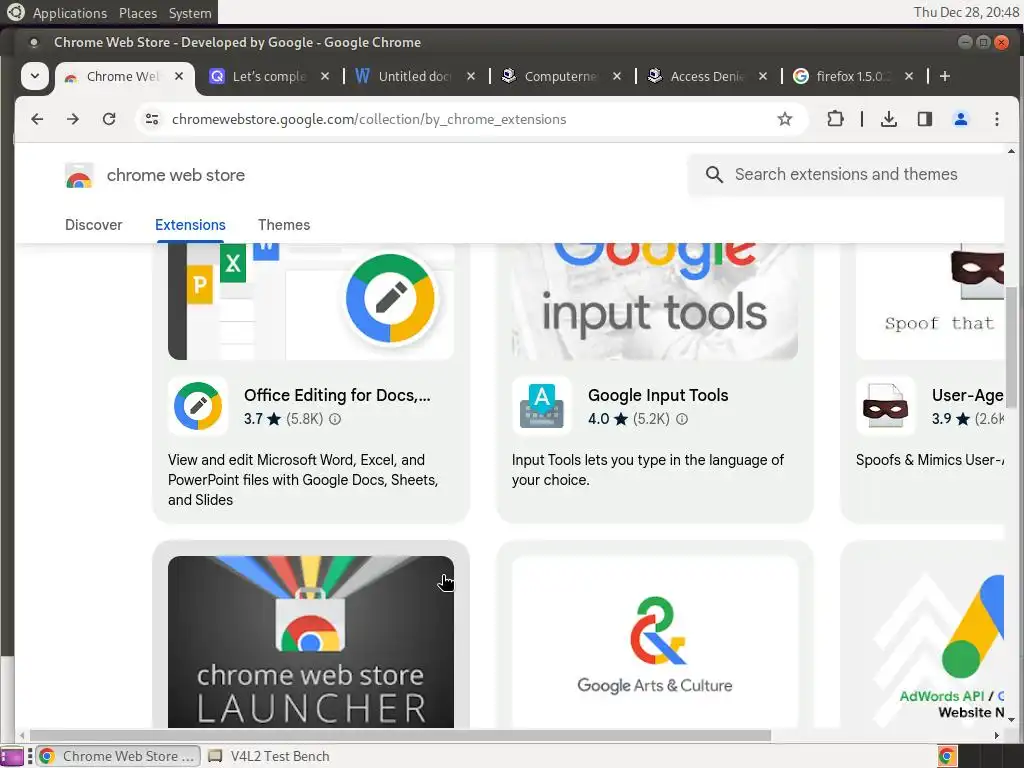The height and width of the screenshot is (768, 1024).
Task: Reload the Chrome Web Store page
Action: point(109,119)
